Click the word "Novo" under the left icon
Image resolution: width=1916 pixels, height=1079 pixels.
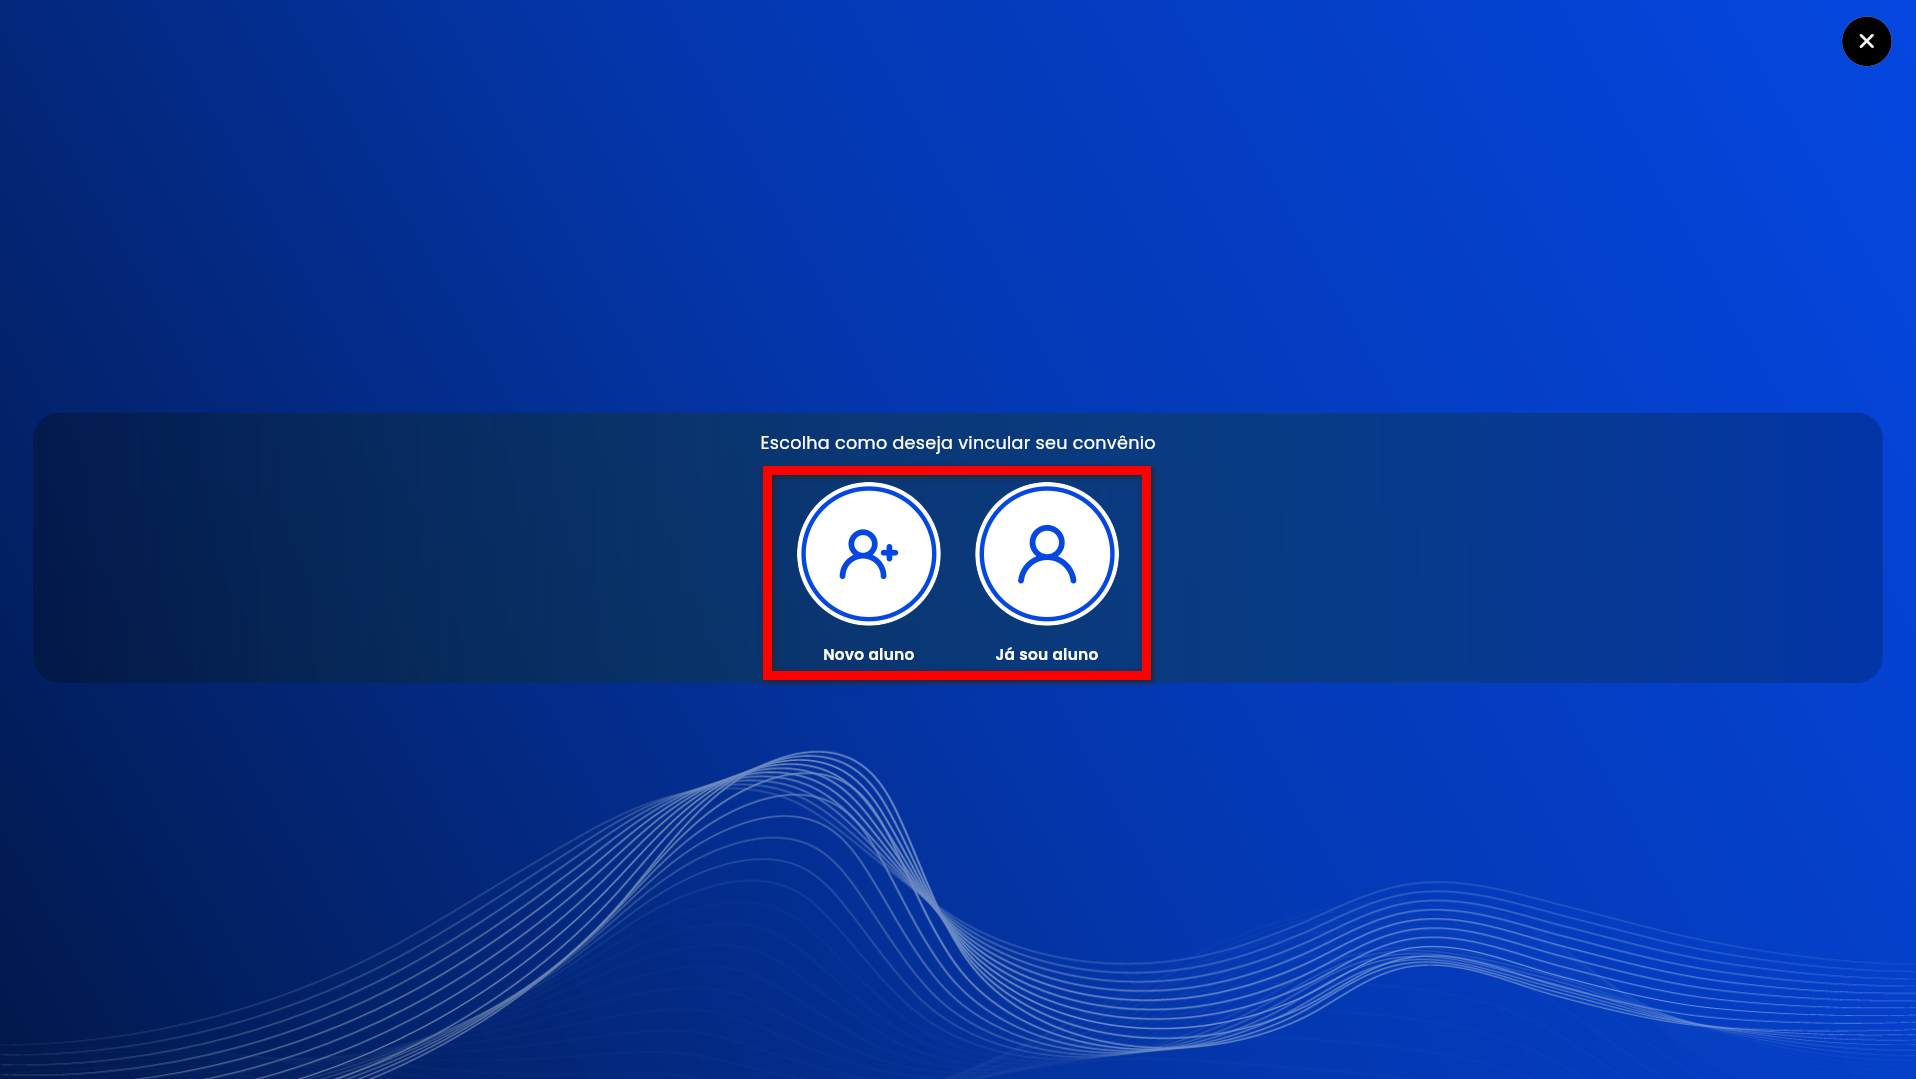(x=844, y=654)
